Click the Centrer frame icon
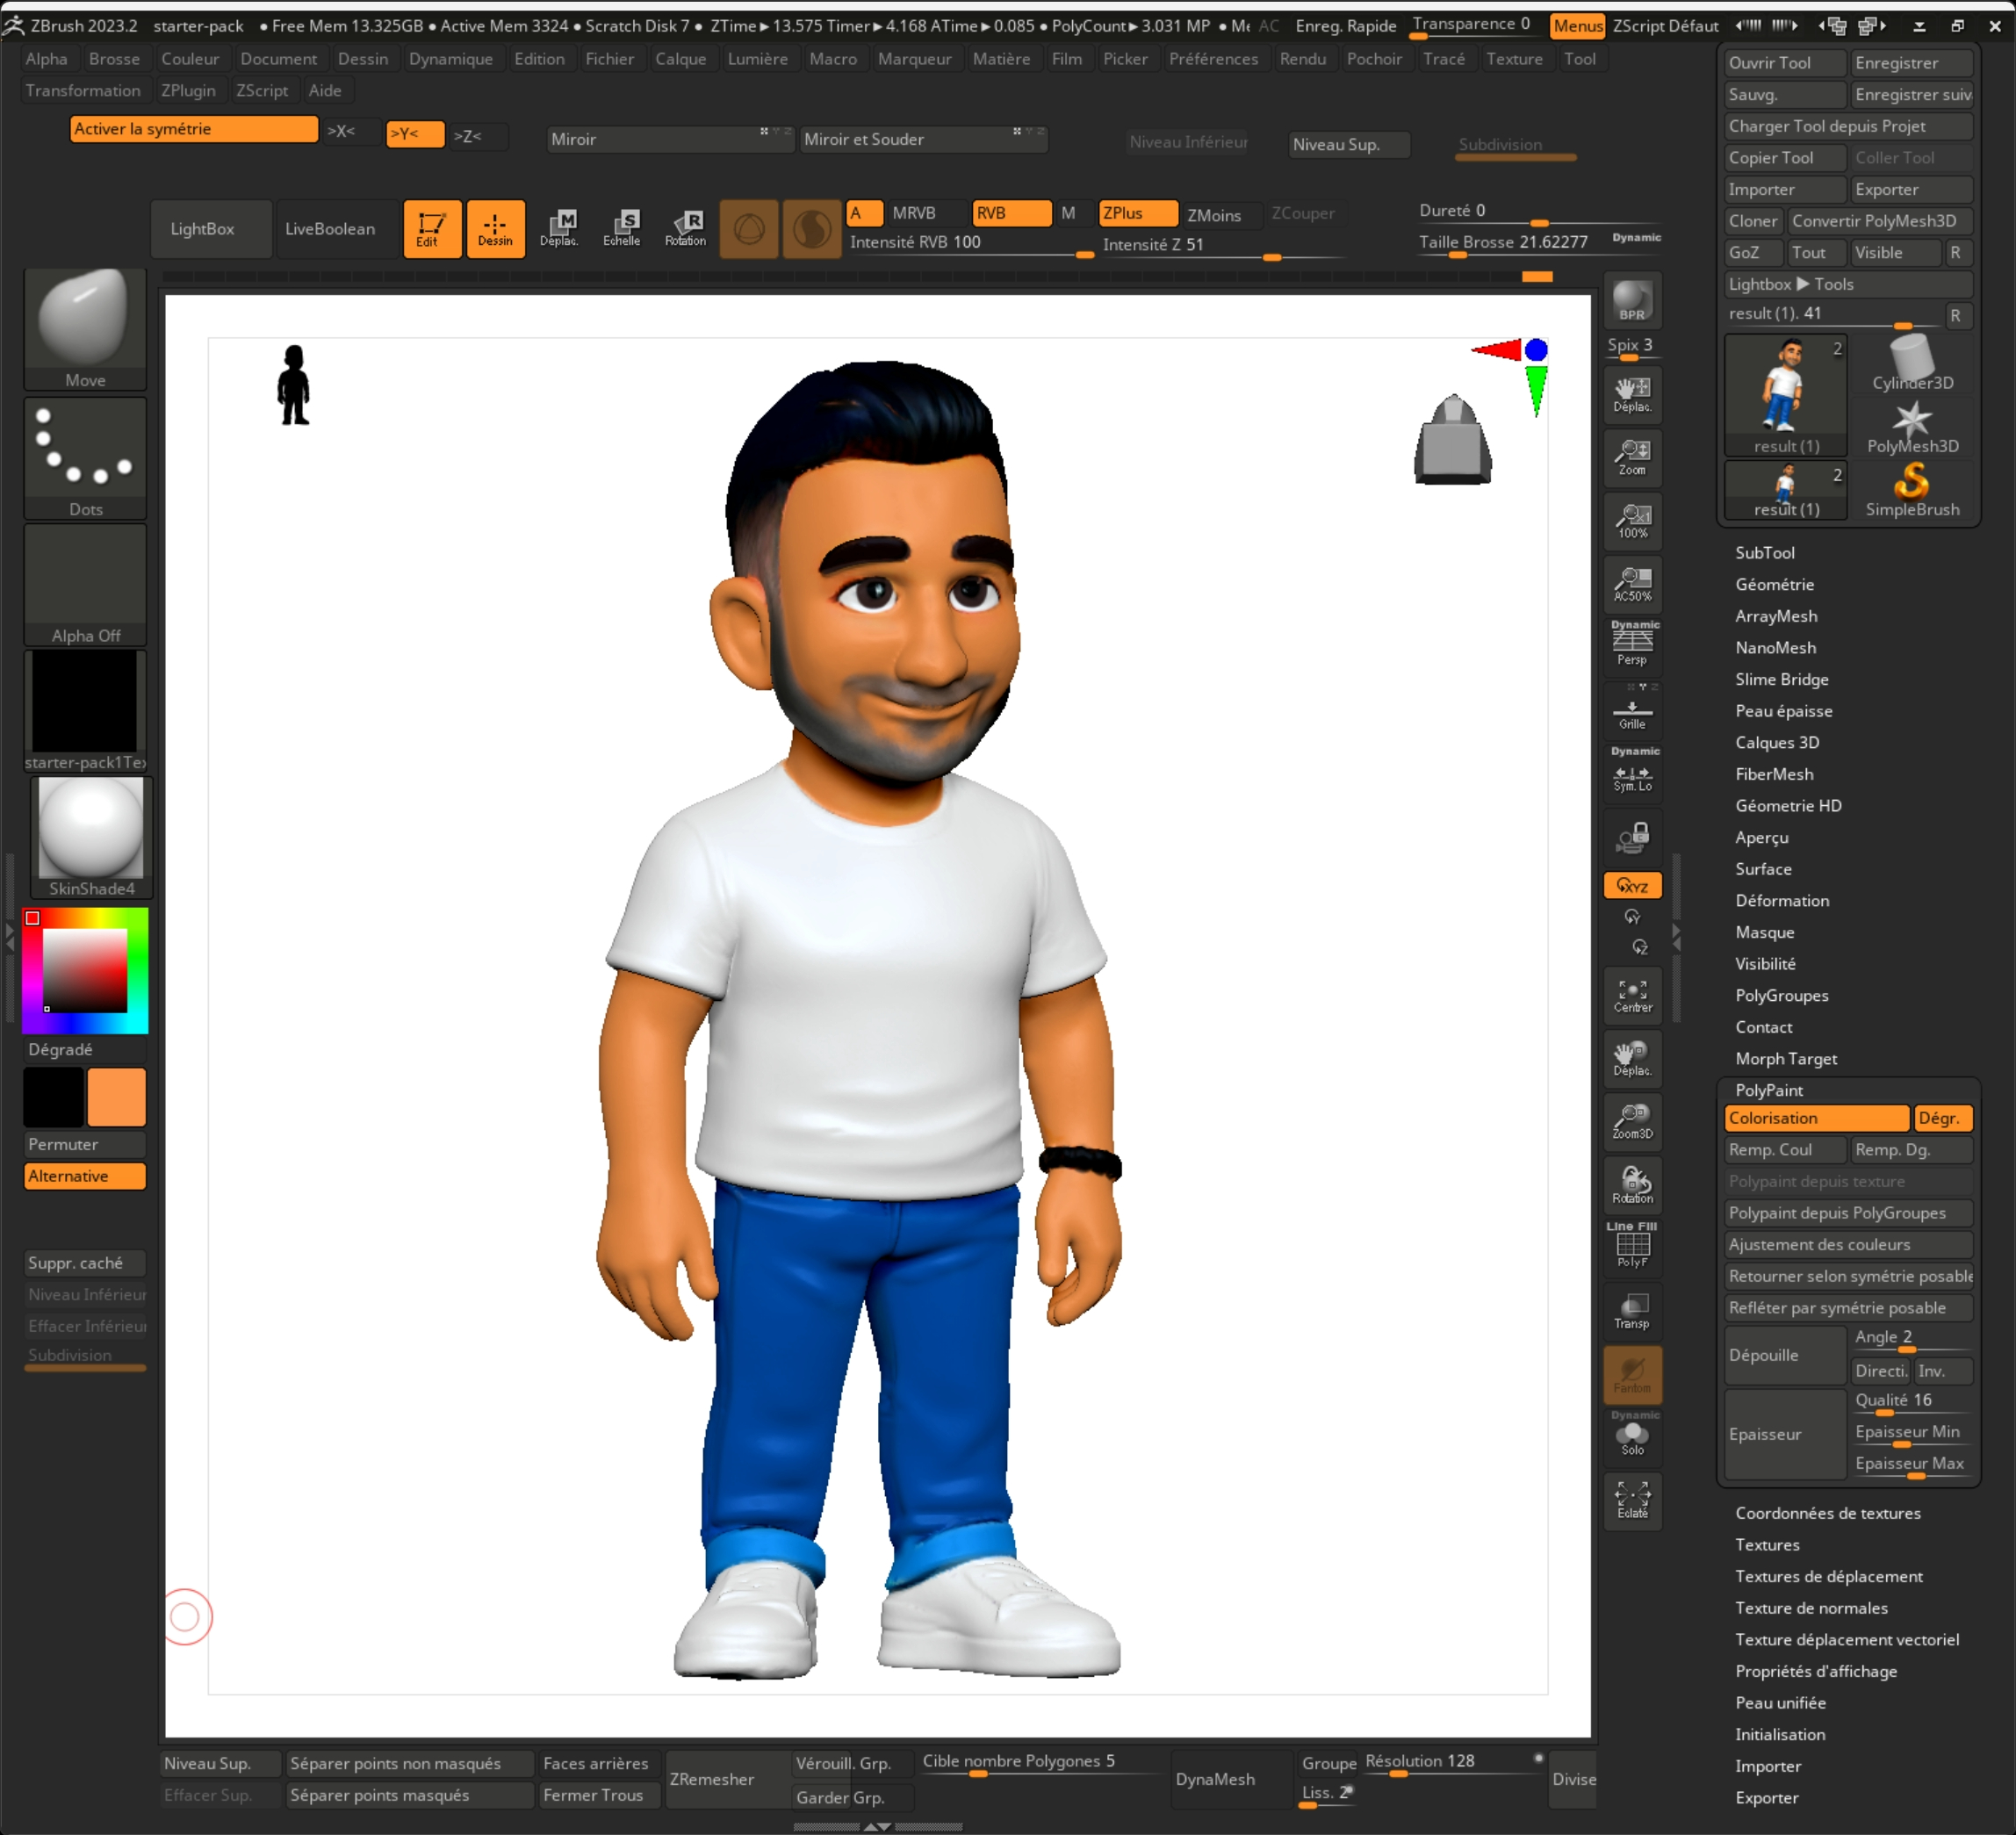The height and width of the screenshot is (1835, 2016). [x=1632, y=996]
